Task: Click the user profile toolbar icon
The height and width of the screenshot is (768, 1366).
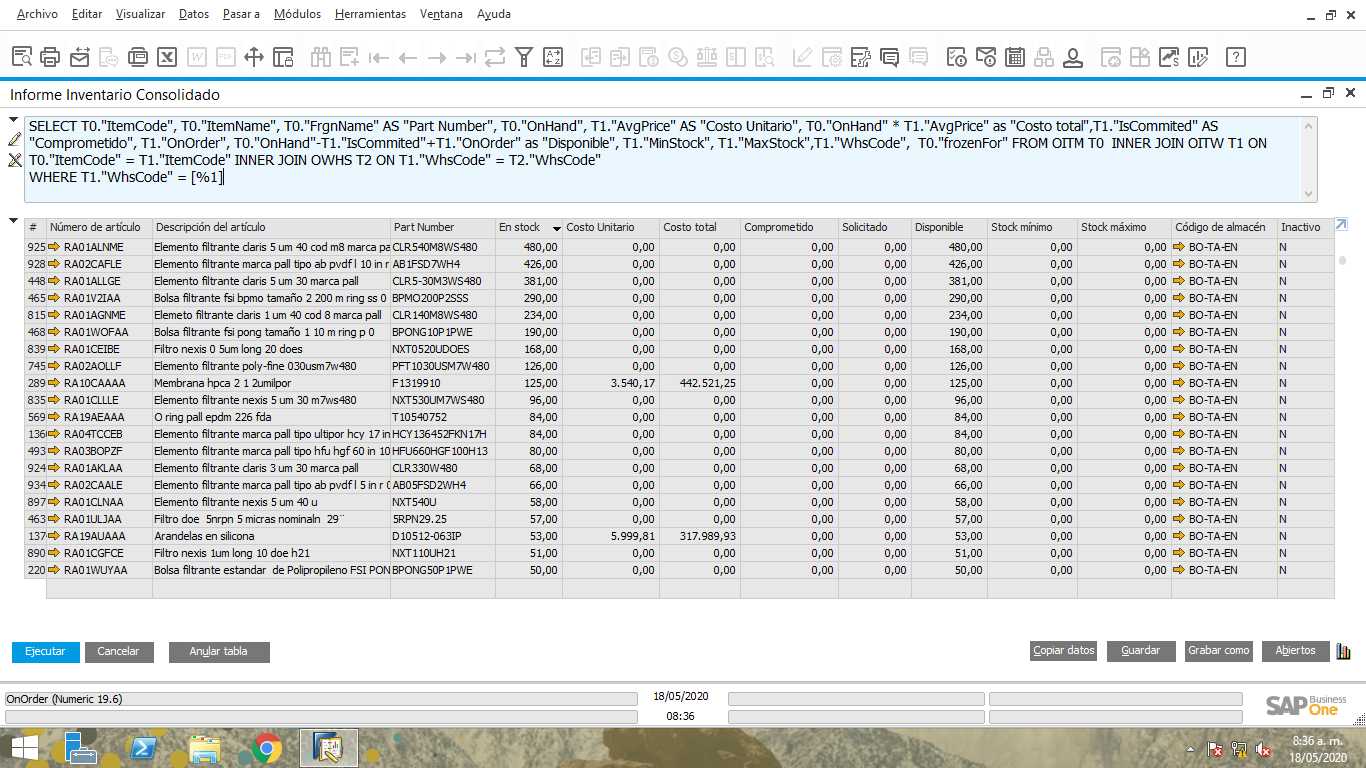Action: tap(1073, 57)
